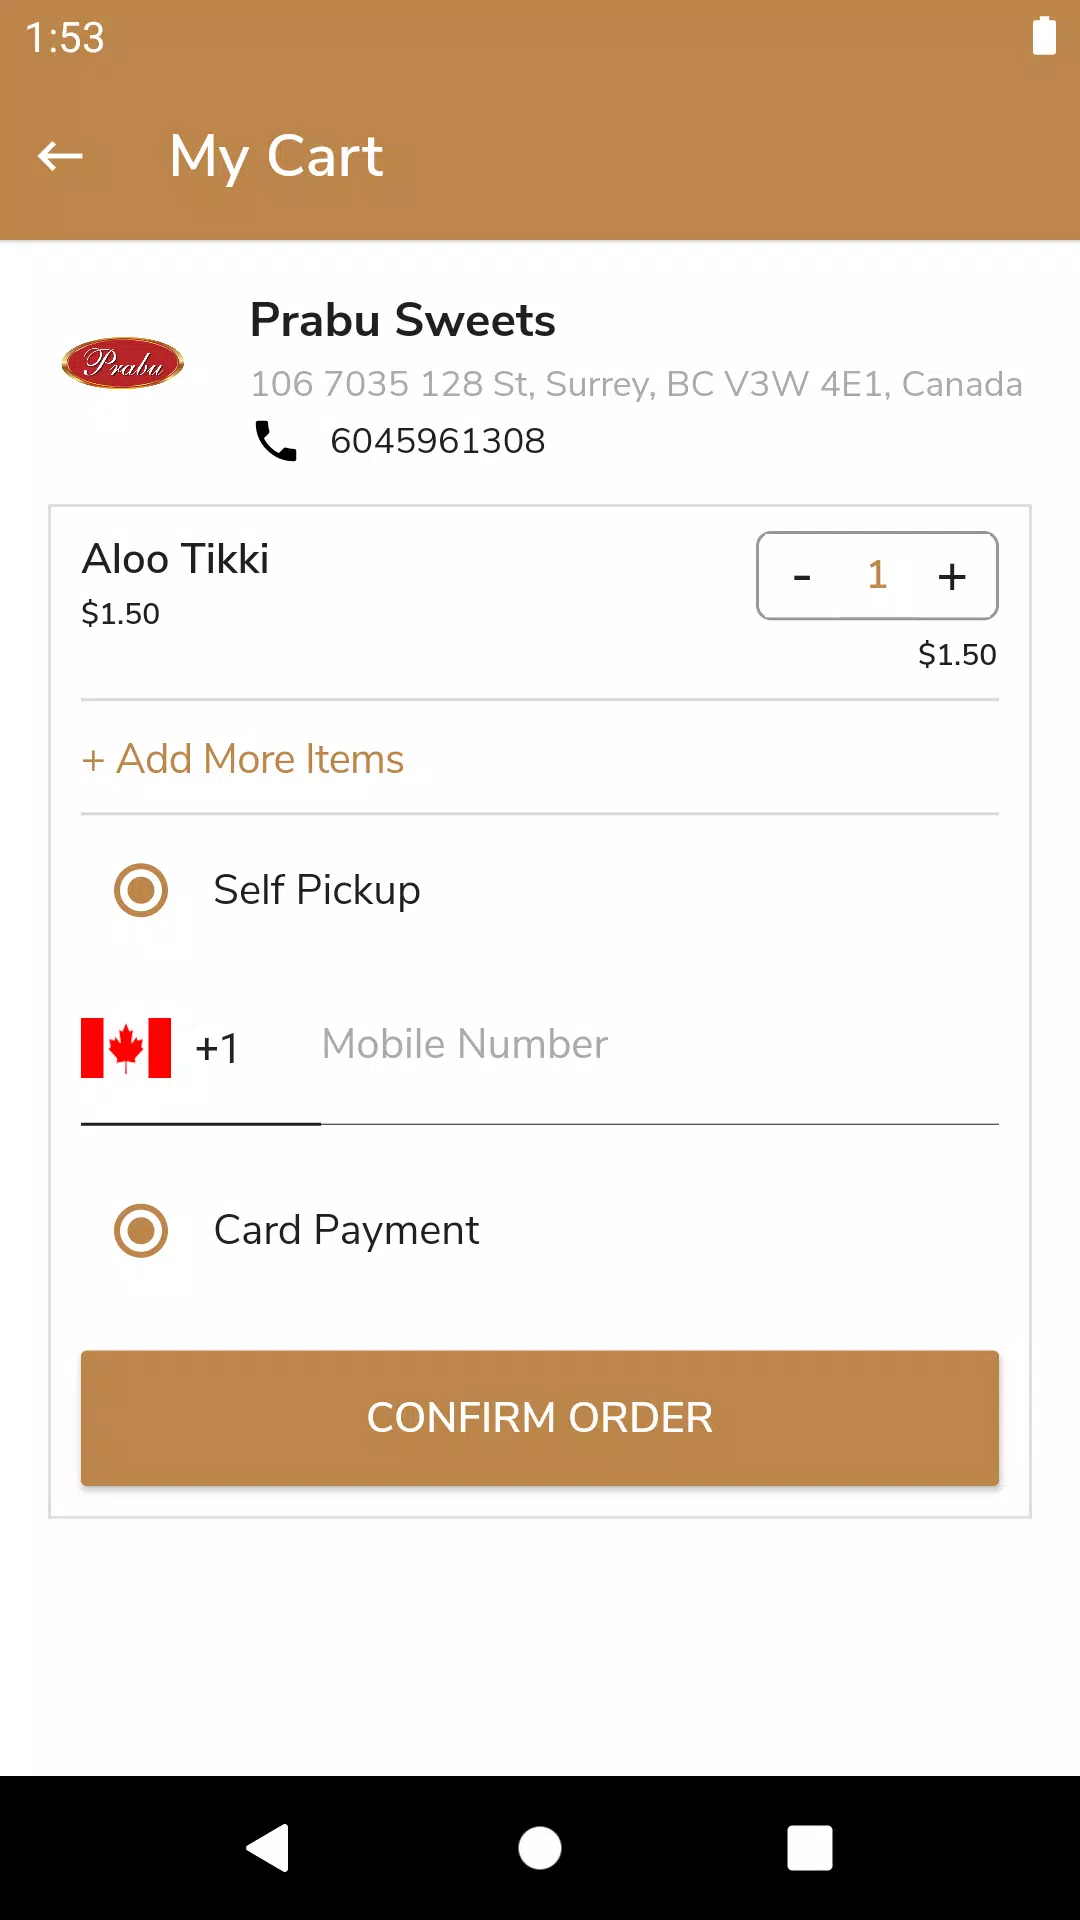Tap the battery icon in status bar
The width and height of the screenshot is (1080, 1920).
pyautogui.click(x=1044, y=37)
